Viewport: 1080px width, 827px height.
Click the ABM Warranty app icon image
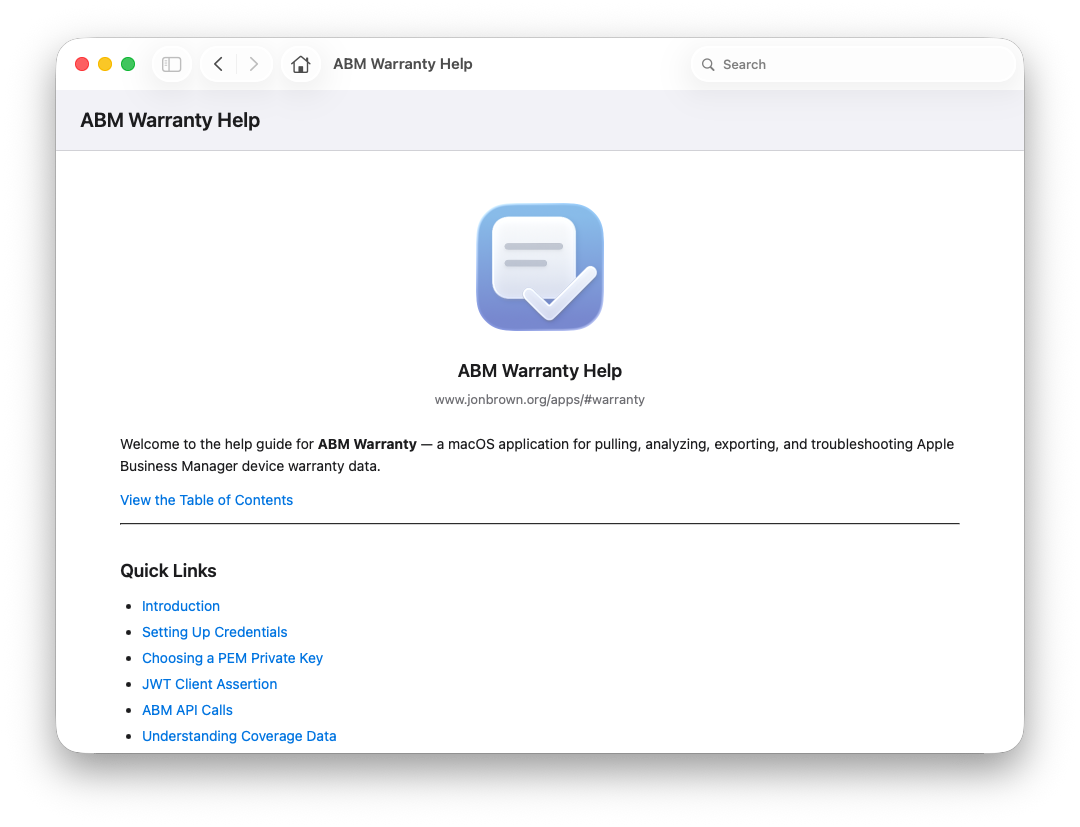pyautogui.click(x=539, y=266)
